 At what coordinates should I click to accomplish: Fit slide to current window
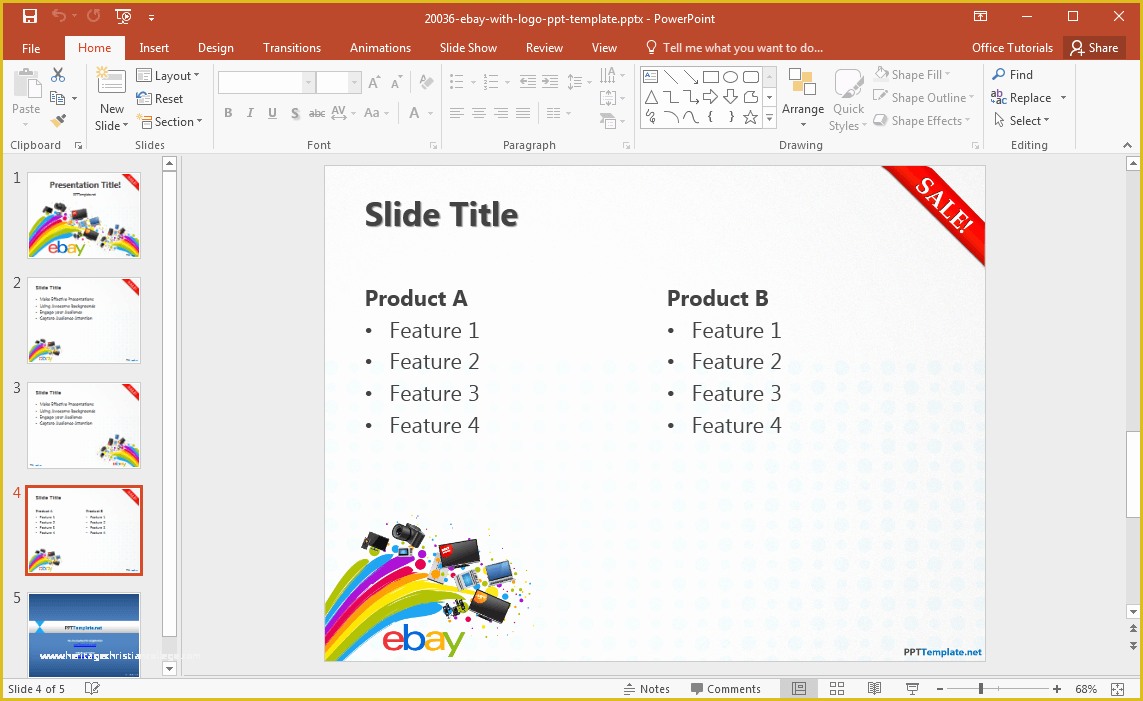(x=1117, y=689)
